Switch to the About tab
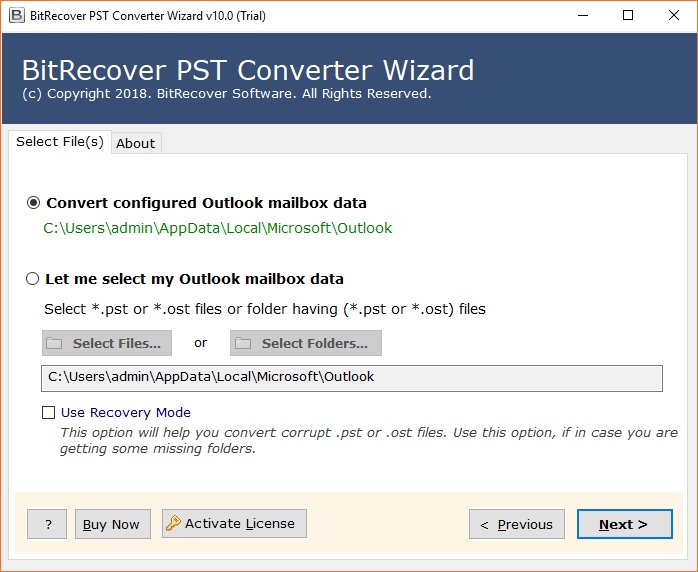 (x=136, y=143)
